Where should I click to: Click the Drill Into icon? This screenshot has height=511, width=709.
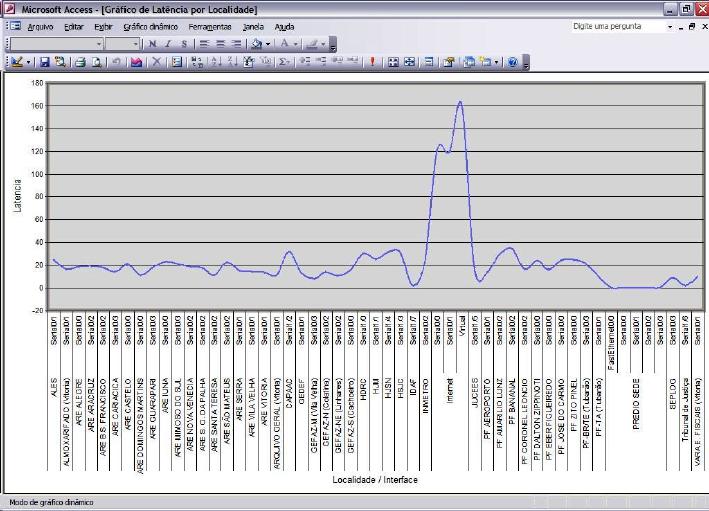click(337, 60)
